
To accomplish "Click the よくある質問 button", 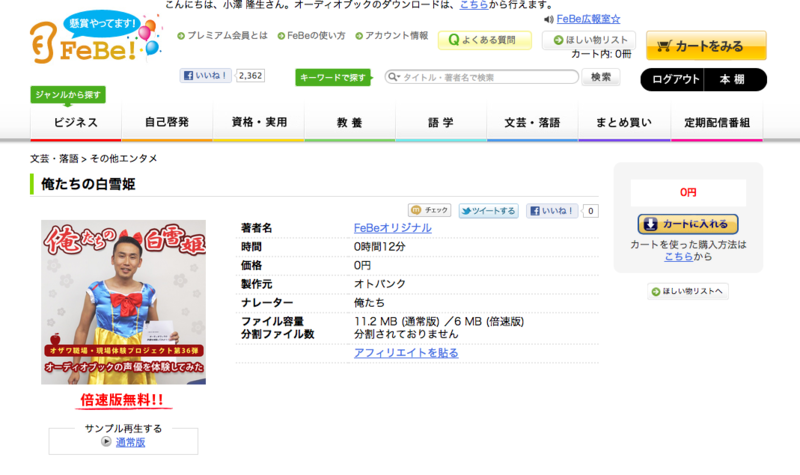I will pyautogui.click(x=485, y=40).
